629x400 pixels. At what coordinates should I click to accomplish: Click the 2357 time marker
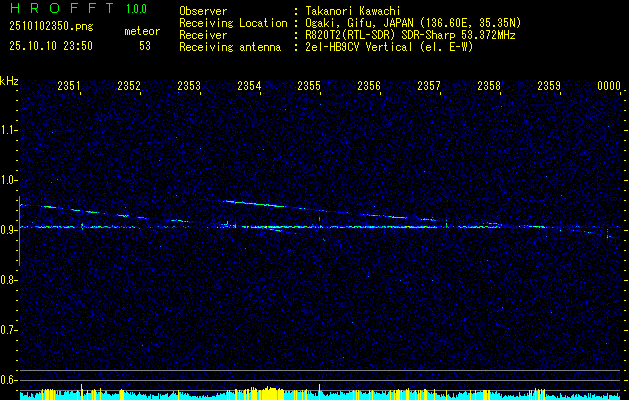(428, 85)
